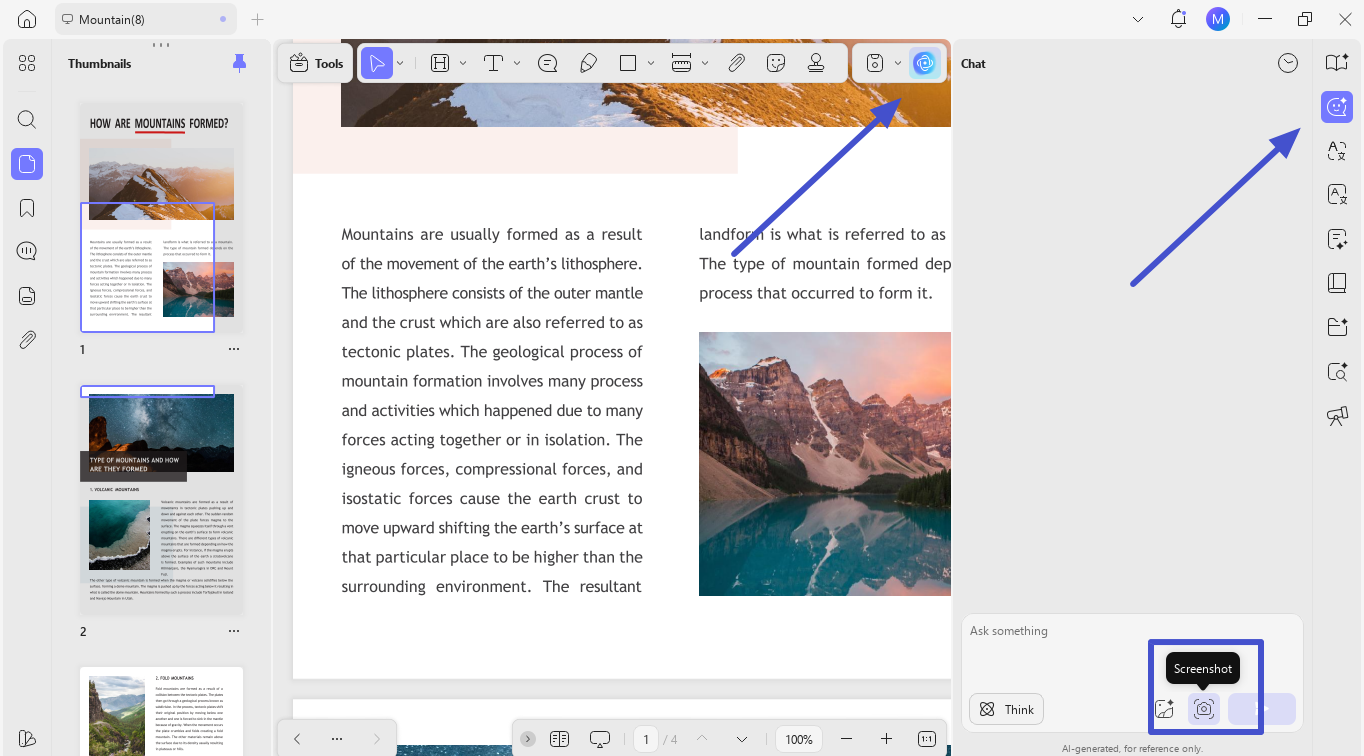This screenshot has width=1364, height=756.
Task: Open the chat history clock icon
Action: (1288, 63)
